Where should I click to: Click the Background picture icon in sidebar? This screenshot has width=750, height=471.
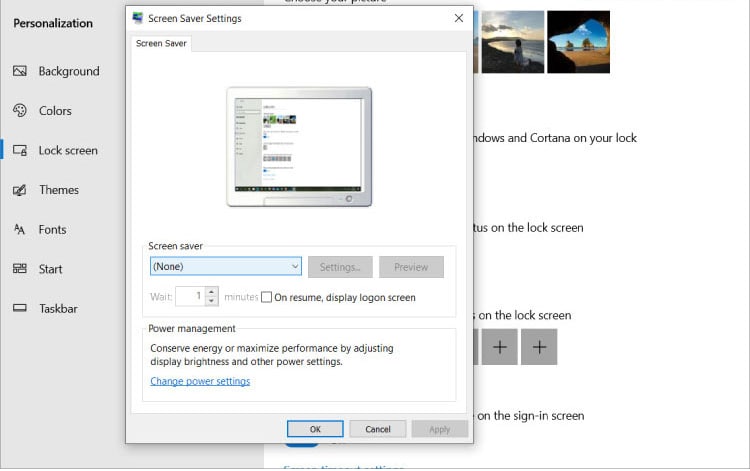[x=19, y=71]
